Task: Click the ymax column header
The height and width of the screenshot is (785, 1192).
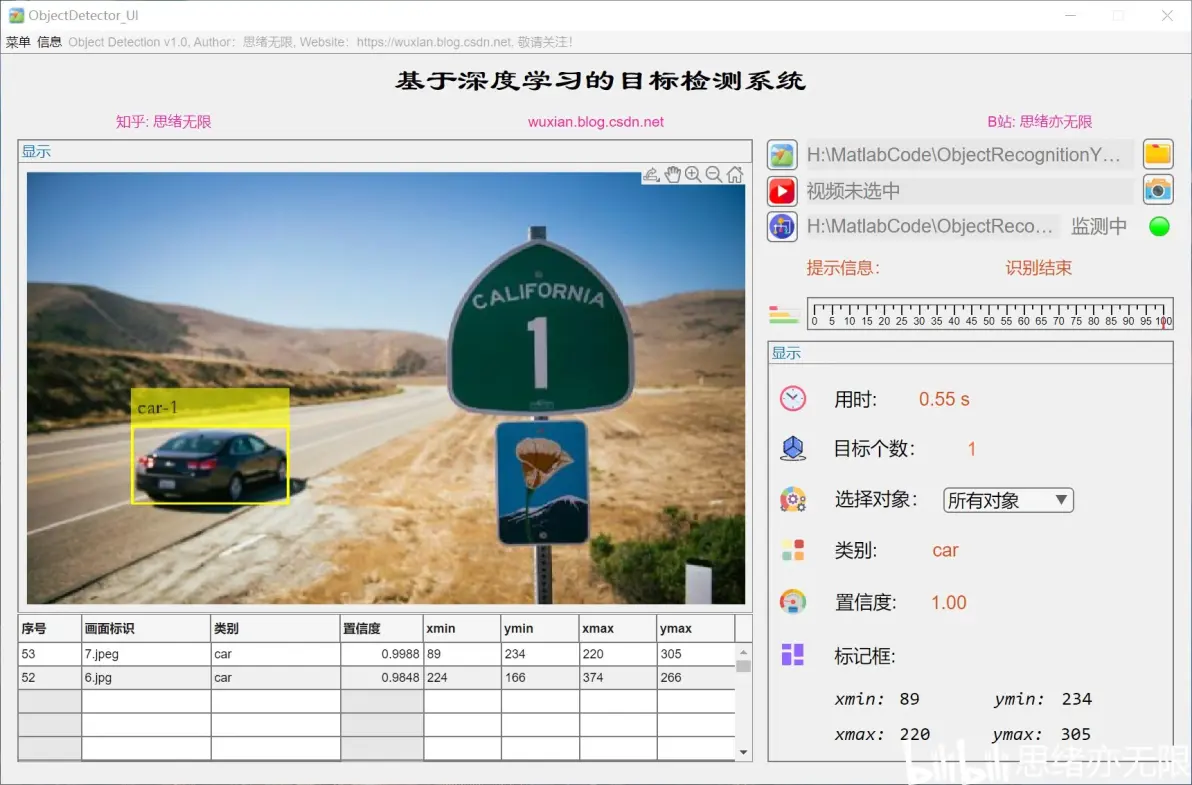Action: pyautogui.click(x=696, y=628)
